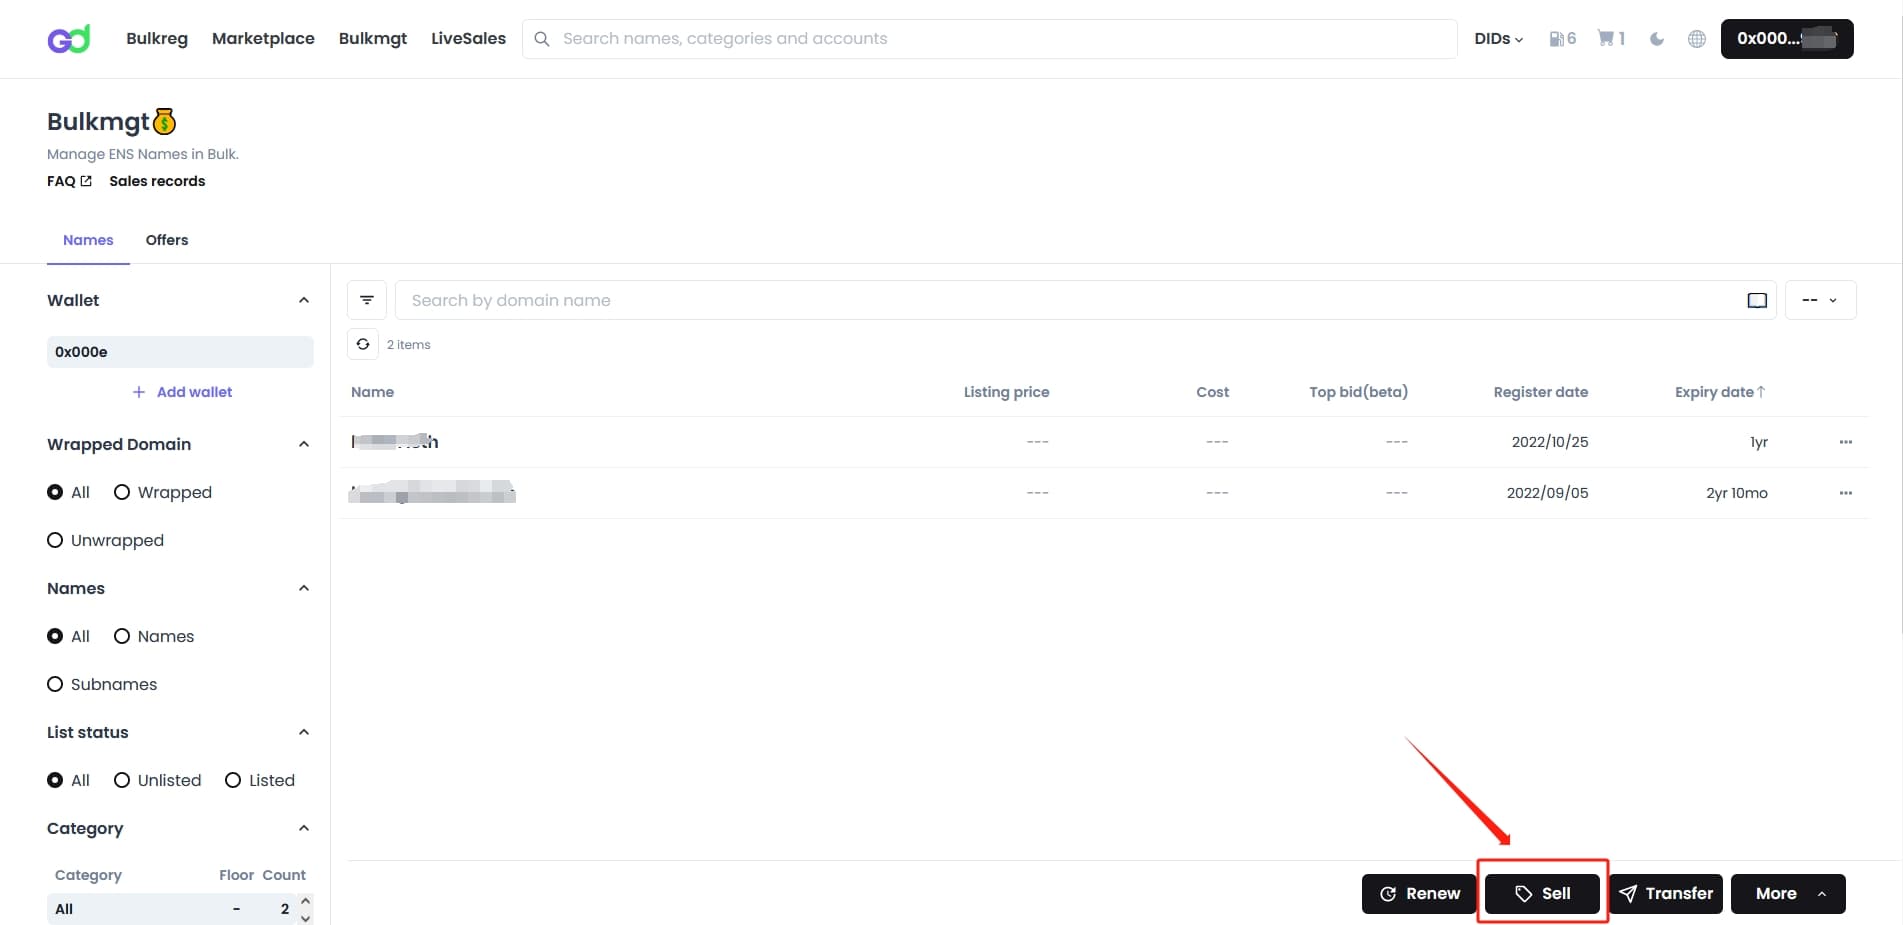The image size is (1903, 925).
Task: Select All under List status
Action: tap(55, 780)
